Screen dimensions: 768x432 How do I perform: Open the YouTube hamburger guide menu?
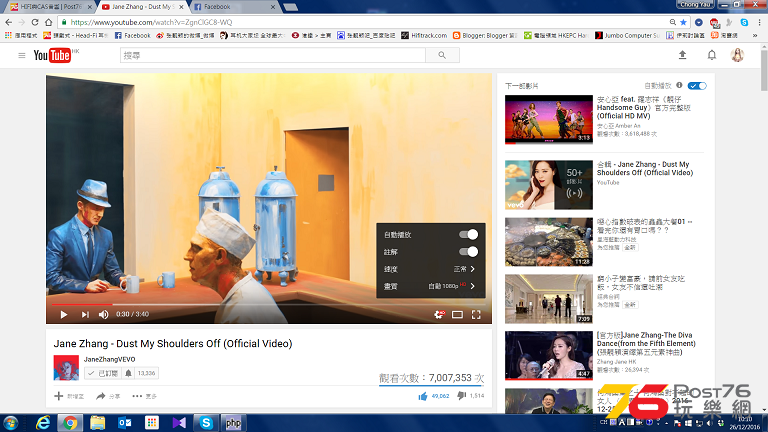[x=22, y=55]
